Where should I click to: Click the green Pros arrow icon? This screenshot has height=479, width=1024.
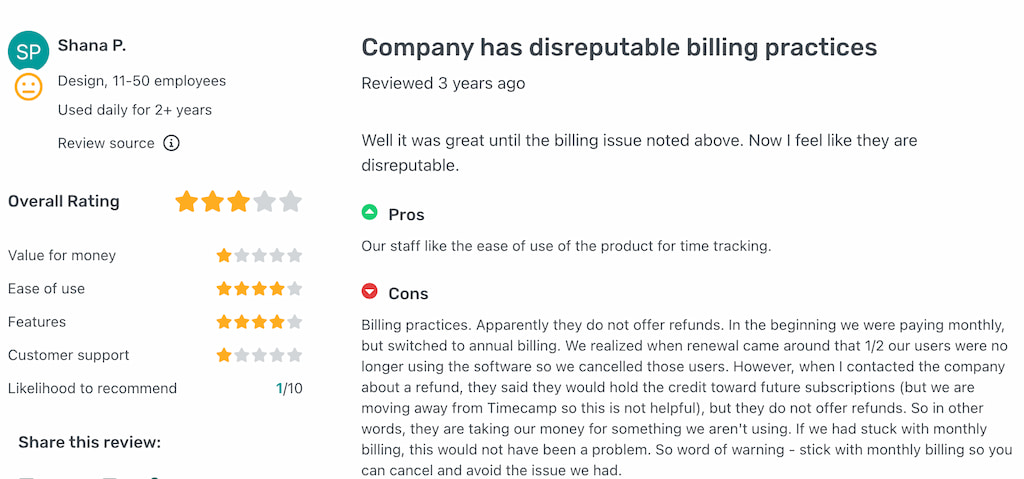click(370, 212)
